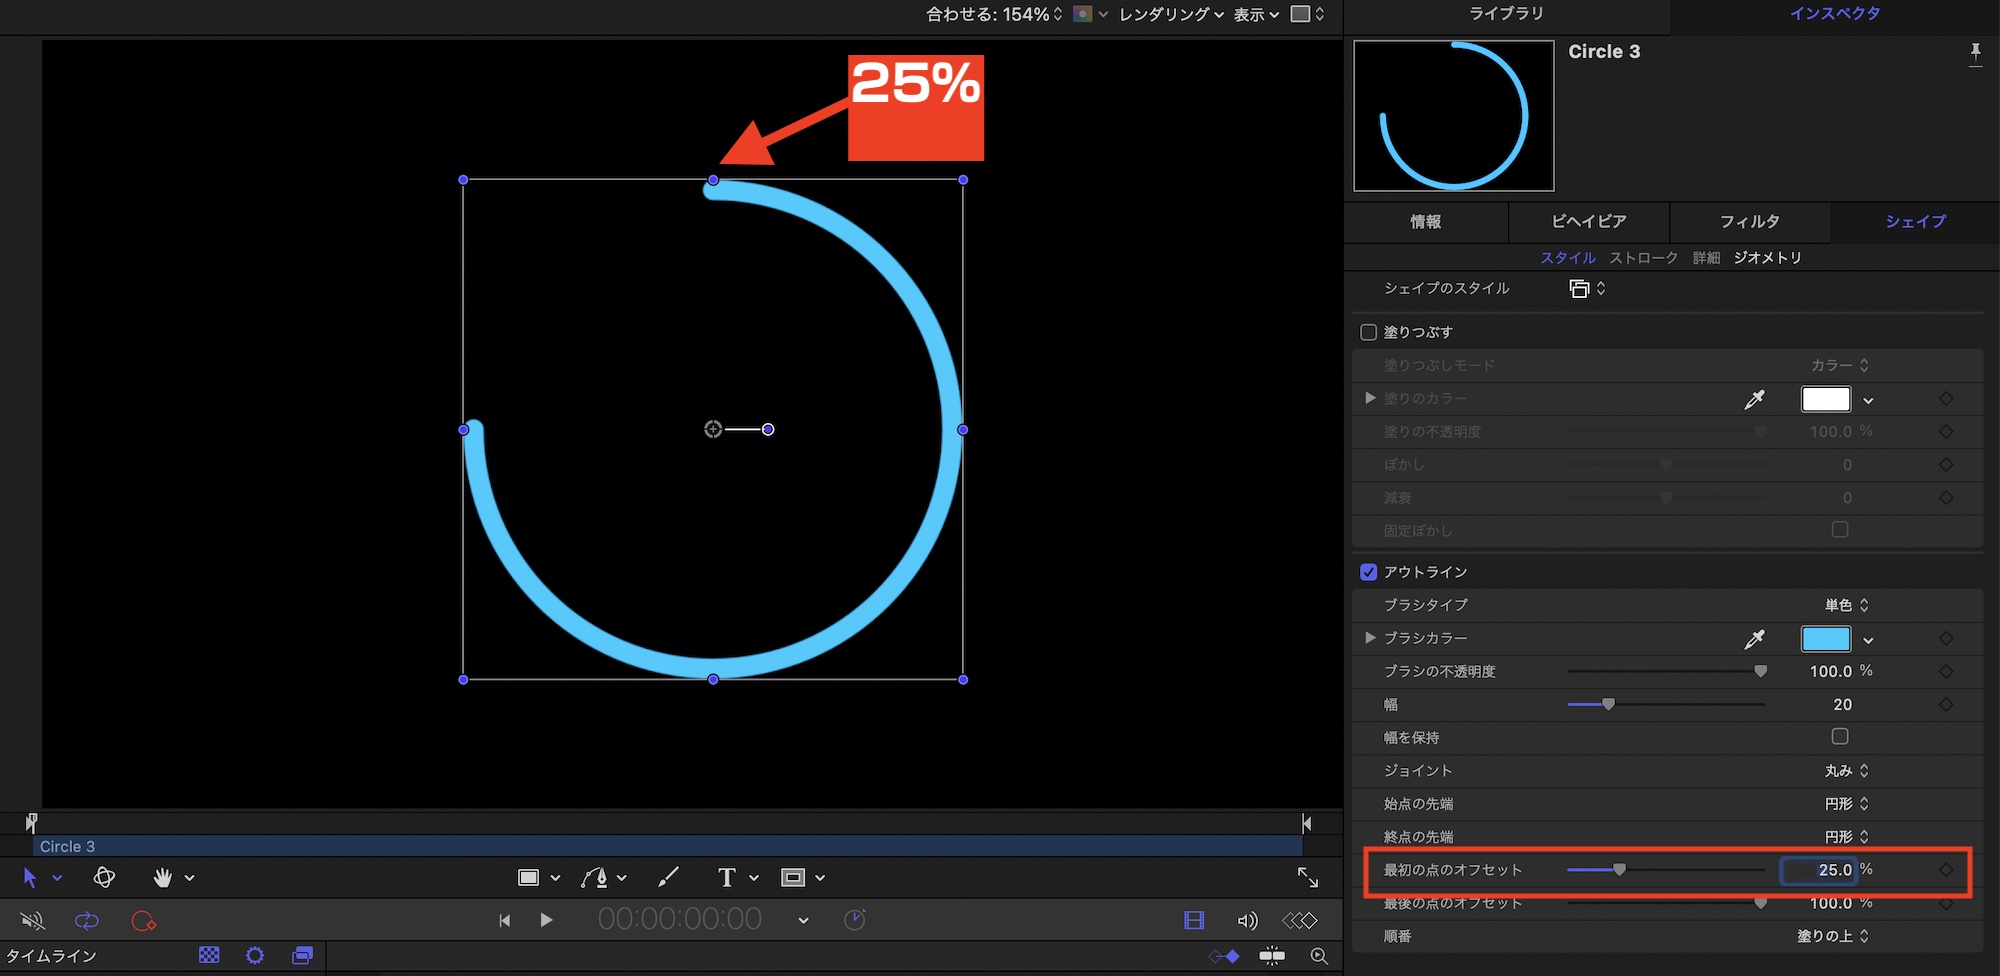
Task: Click the light blue brush color swatch
Action: pyautogui.click(x=1825, y=639)
